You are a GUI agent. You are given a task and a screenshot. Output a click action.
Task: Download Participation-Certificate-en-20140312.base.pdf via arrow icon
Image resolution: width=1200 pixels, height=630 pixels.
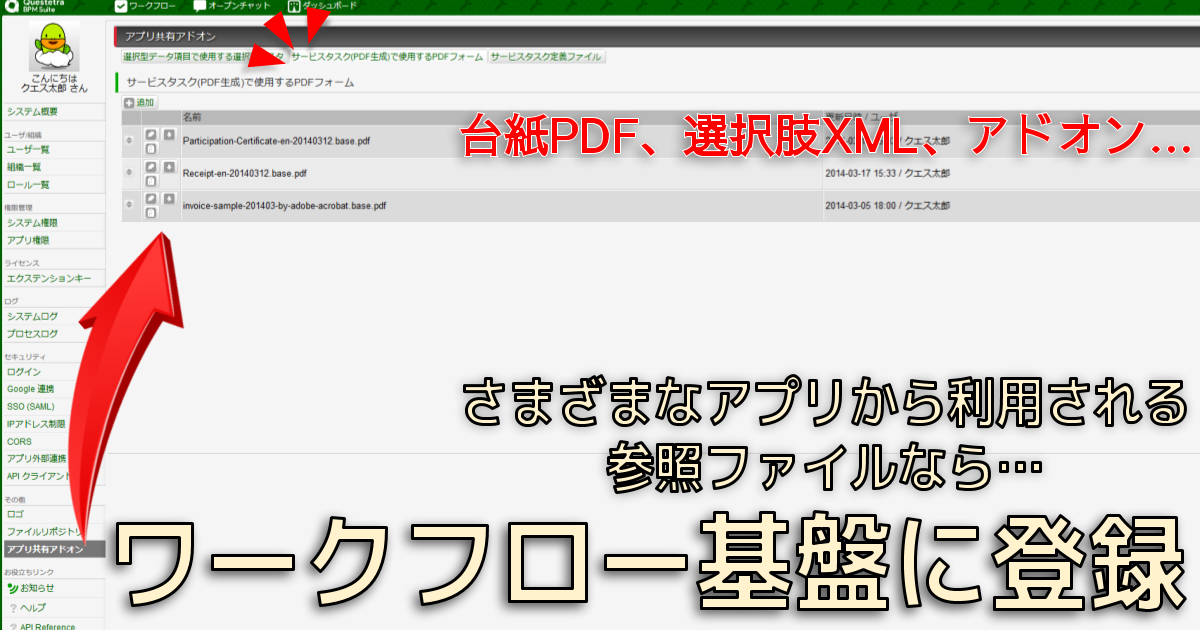pyautogui.click(x=168, y=135)
